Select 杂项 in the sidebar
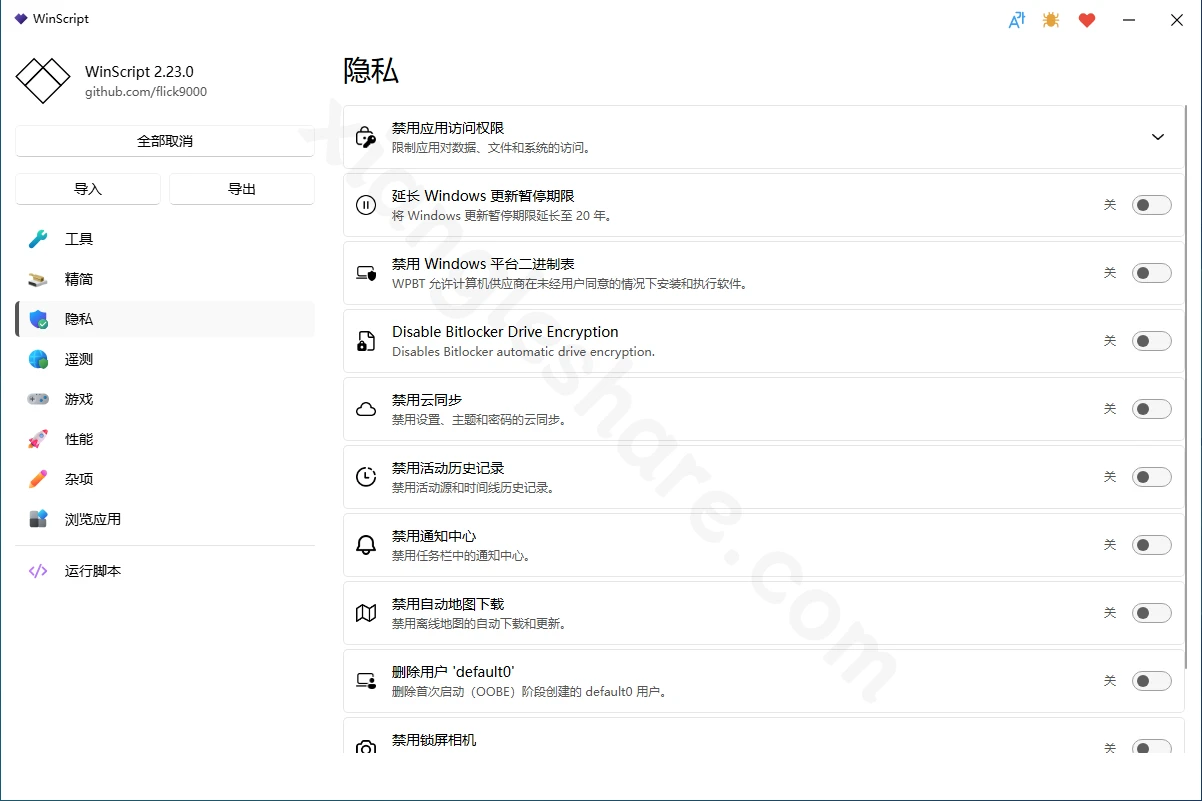1202x801 pixels. point(165,479)
